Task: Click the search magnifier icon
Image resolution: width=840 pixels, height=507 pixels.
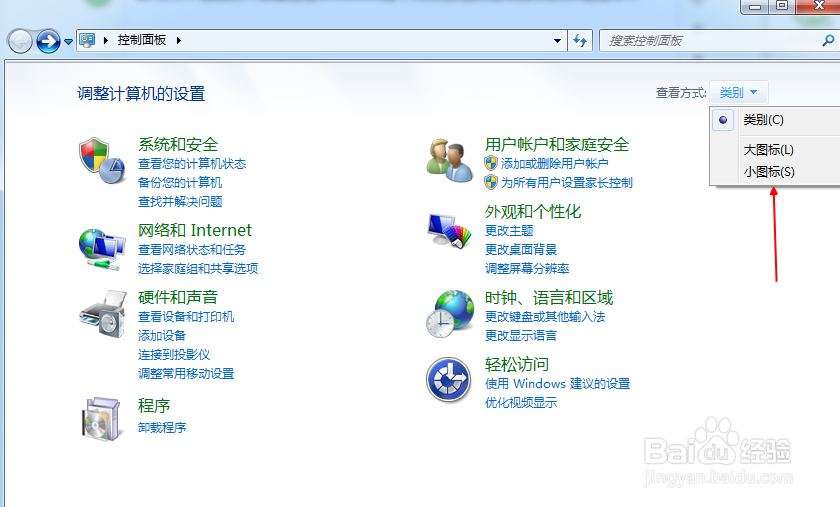Action: click(828, 40)
